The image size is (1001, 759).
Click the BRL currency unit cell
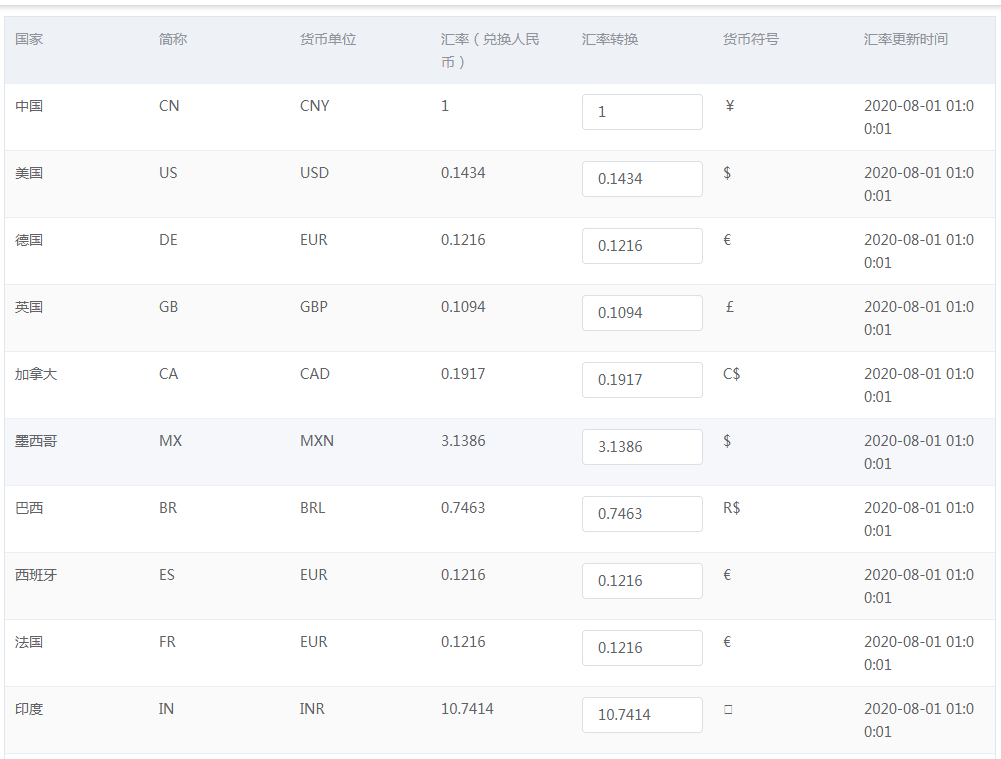313,508
